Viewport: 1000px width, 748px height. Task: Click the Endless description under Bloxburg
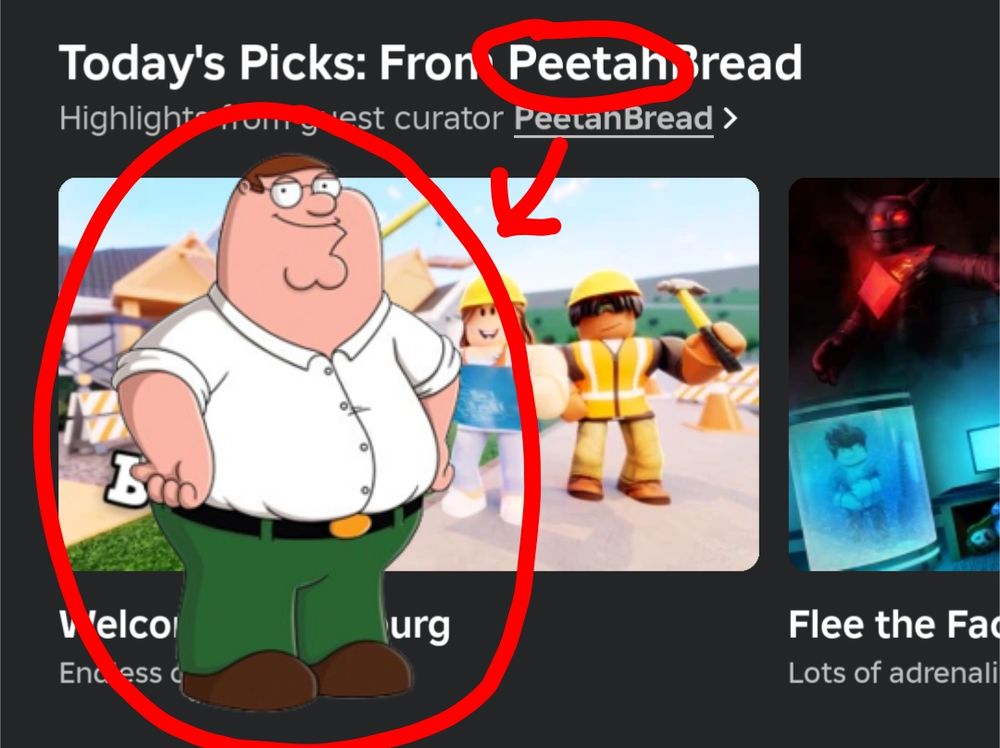(120, 673)
